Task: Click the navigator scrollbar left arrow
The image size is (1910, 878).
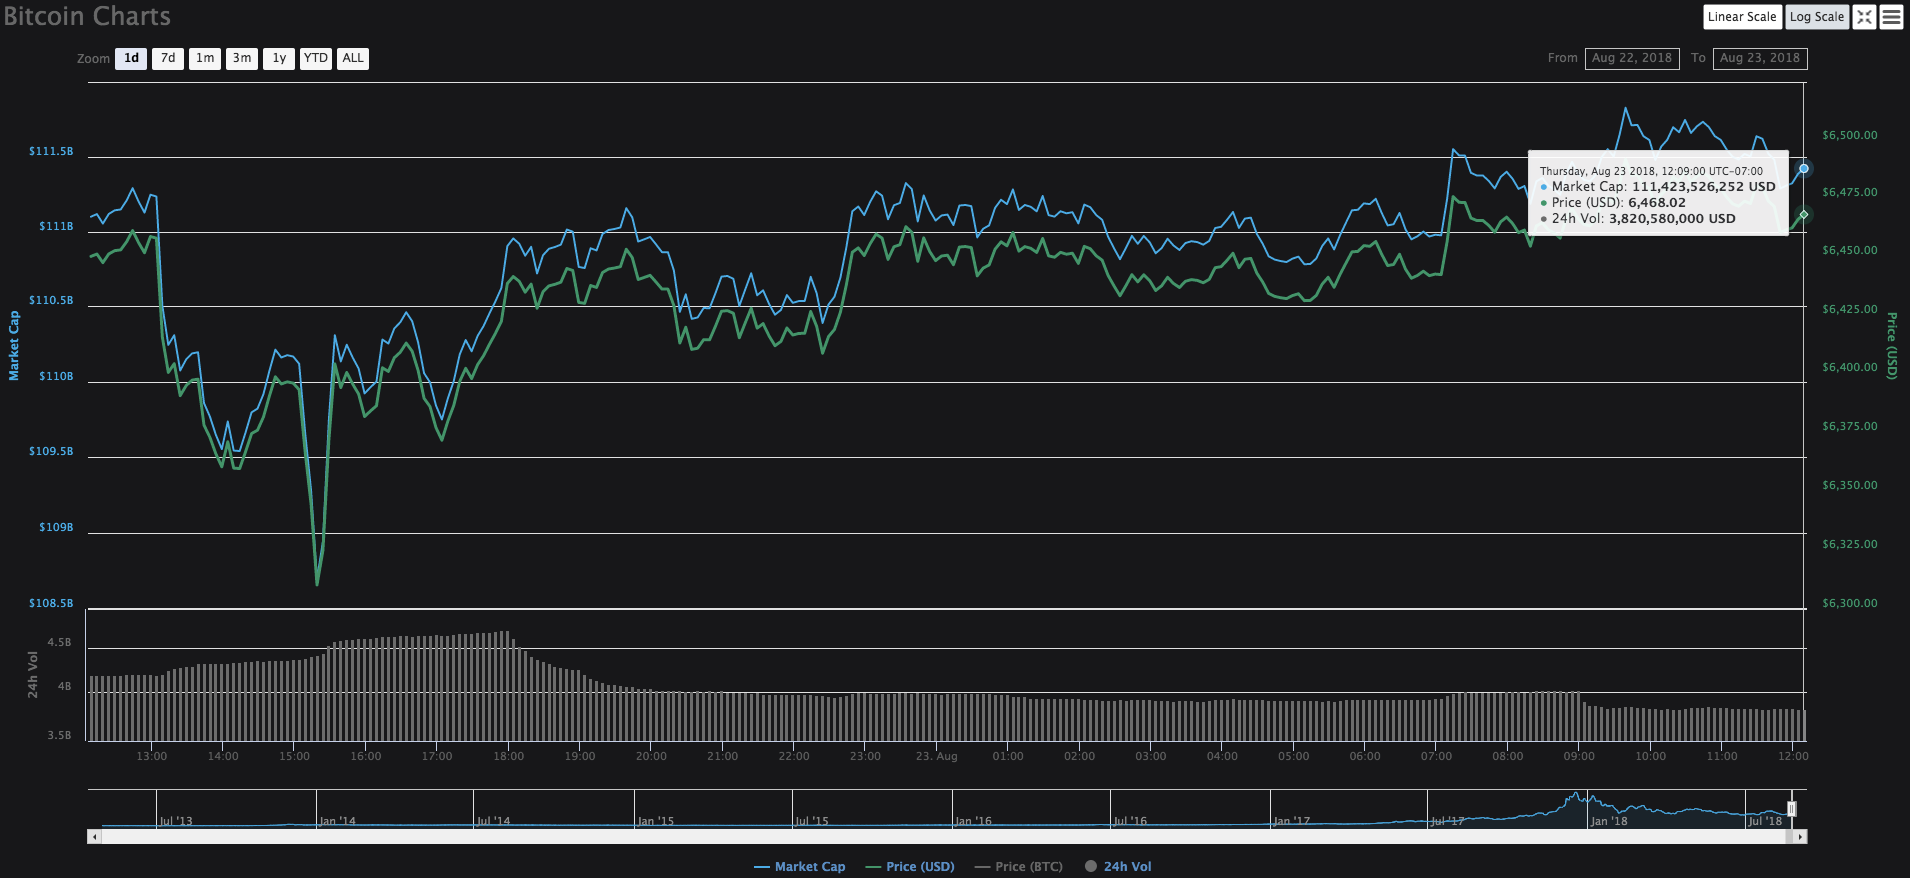Action: (x=94, y=836)
